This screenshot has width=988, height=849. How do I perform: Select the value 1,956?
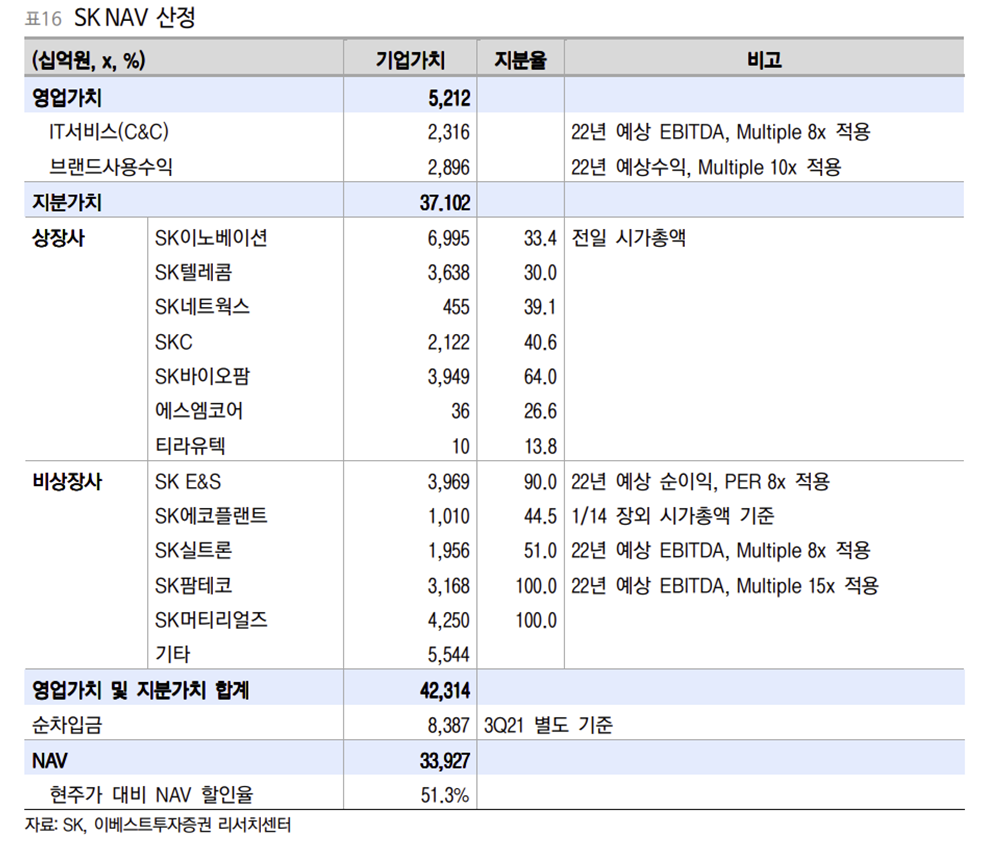click(449, 552)
